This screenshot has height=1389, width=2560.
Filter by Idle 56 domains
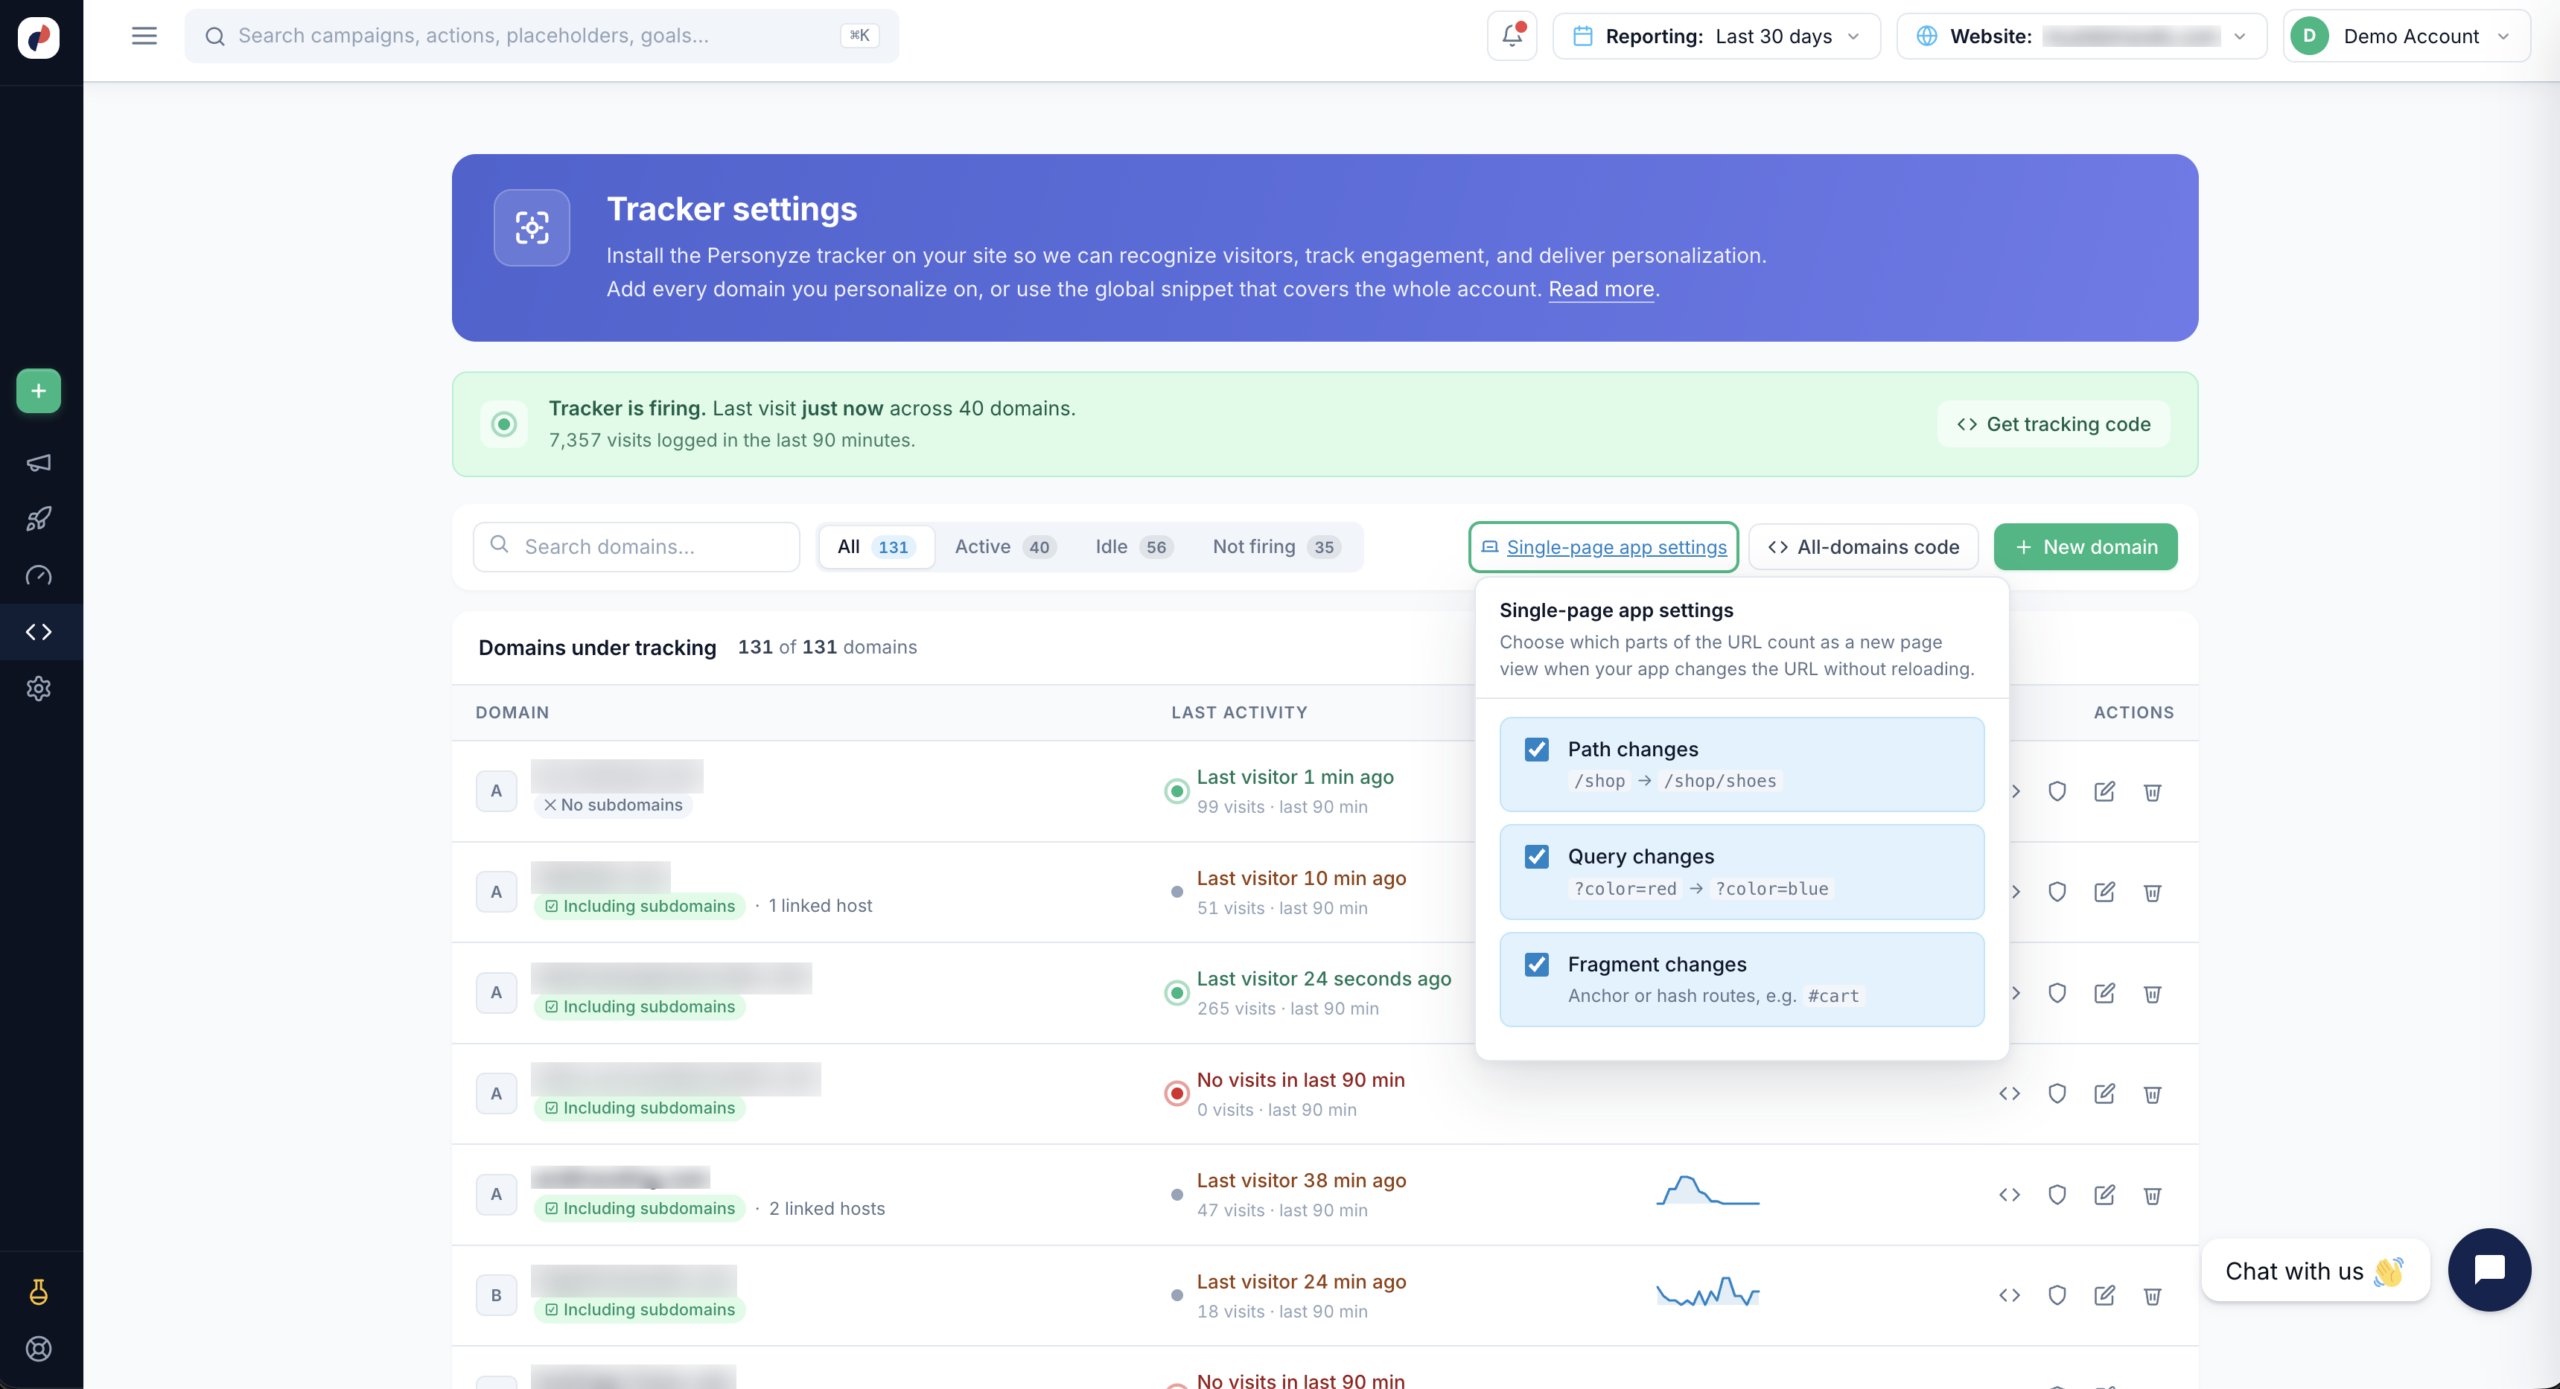tap(1133, 547)
